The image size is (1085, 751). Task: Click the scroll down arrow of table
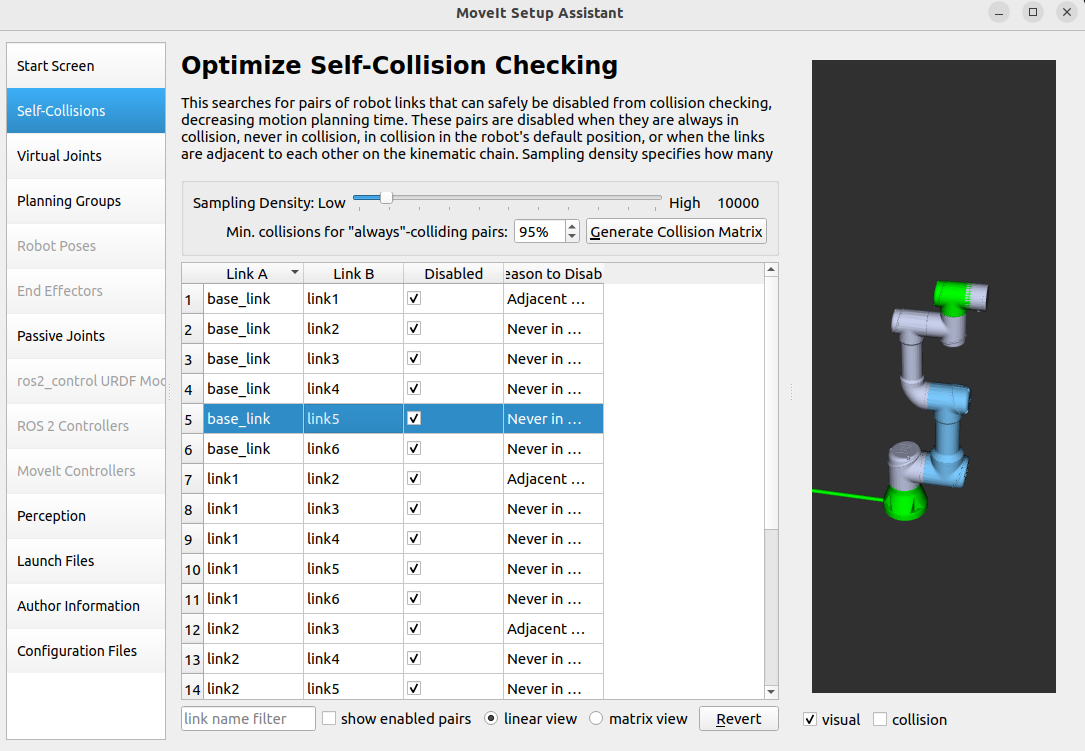pos(771,691)
